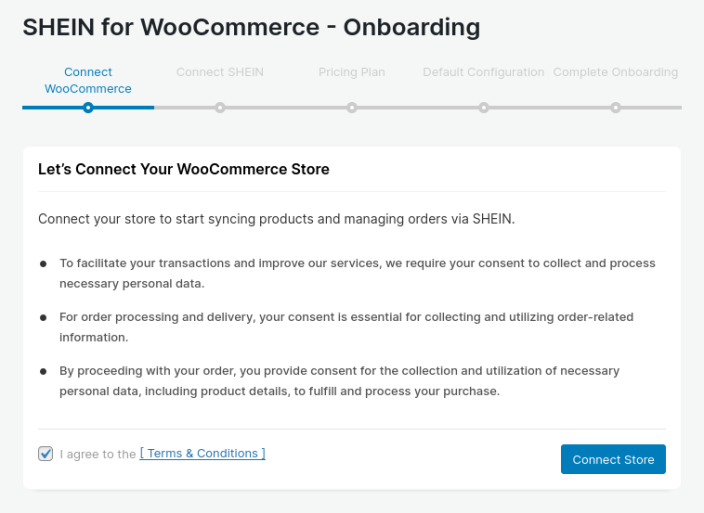Open the Pricing Plan step label
Image resolution: width=704 pixels, height=513 pixels.
(x=352, y=72)
